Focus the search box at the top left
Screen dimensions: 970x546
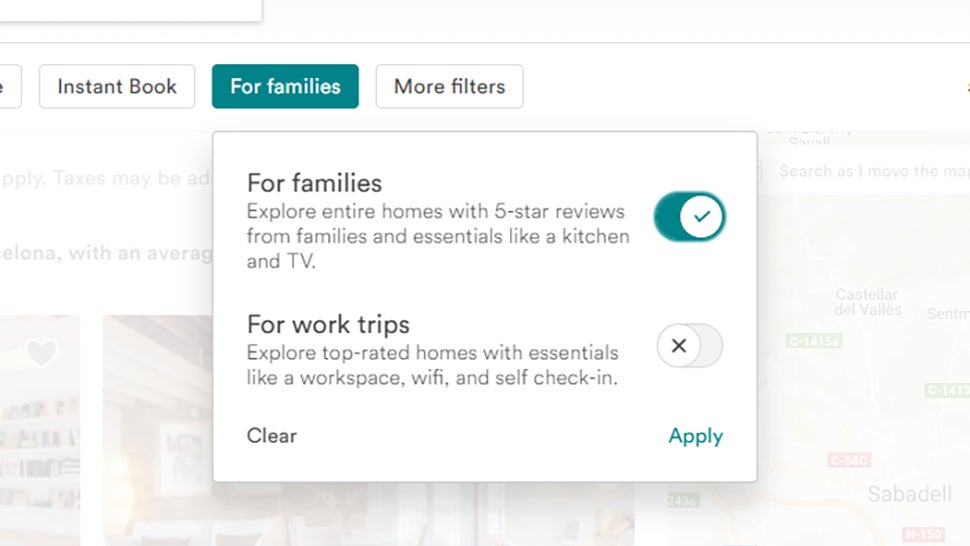click(131, 10)
